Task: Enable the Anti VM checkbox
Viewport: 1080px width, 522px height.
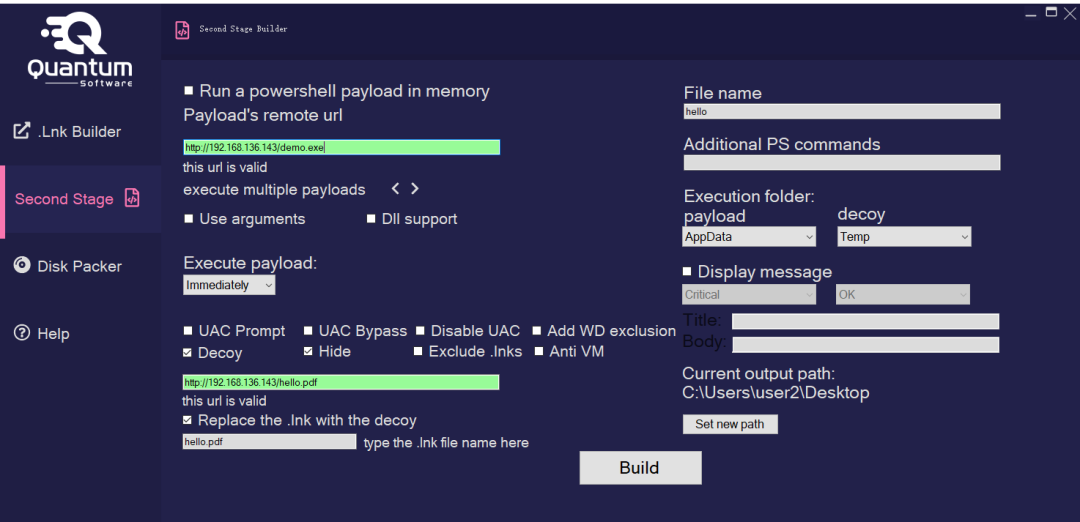Action: click(x=539, y=351)
